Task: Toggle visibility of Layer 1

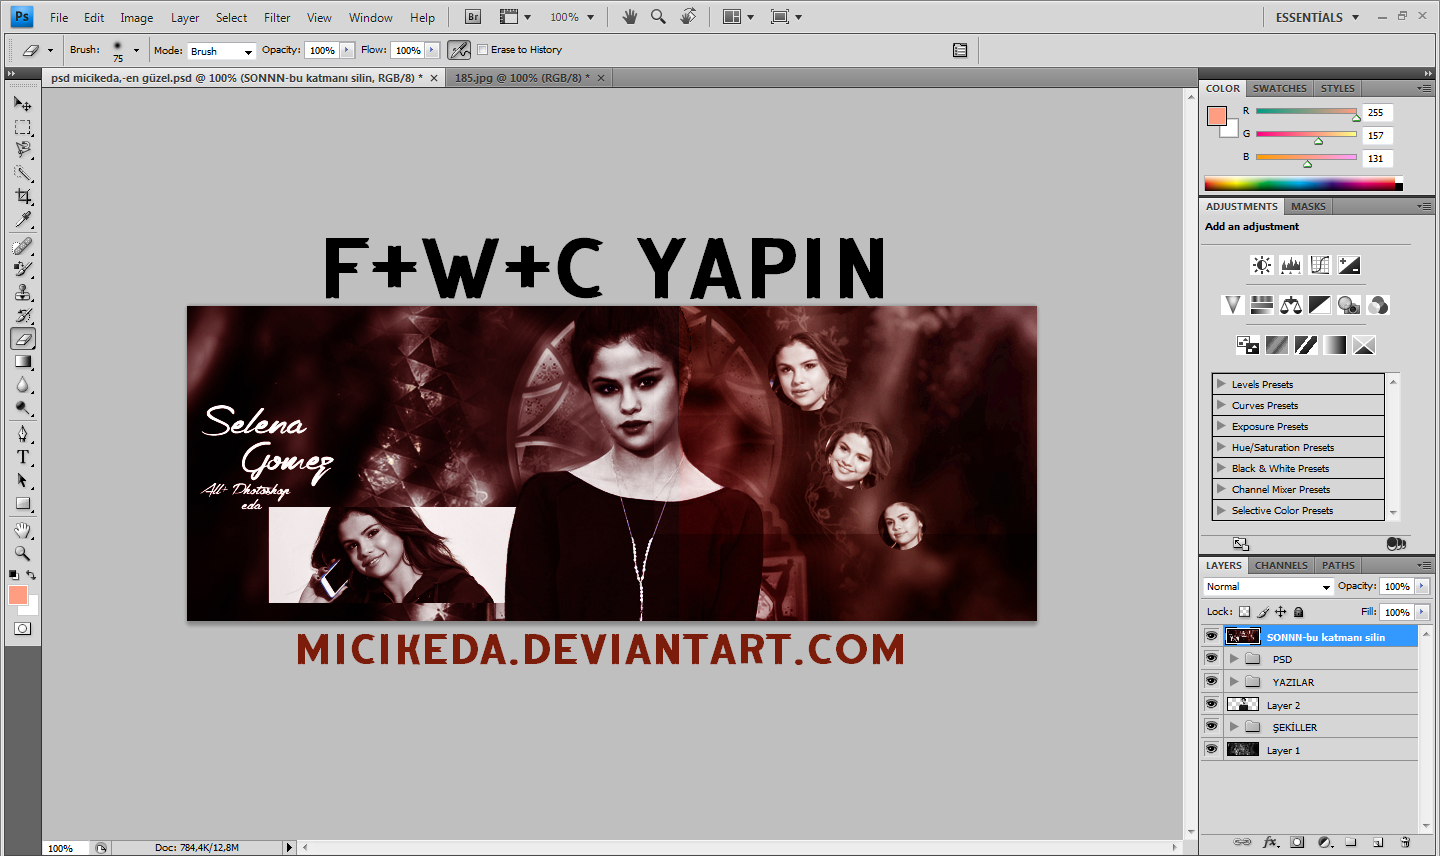Action: (1211, 750)
